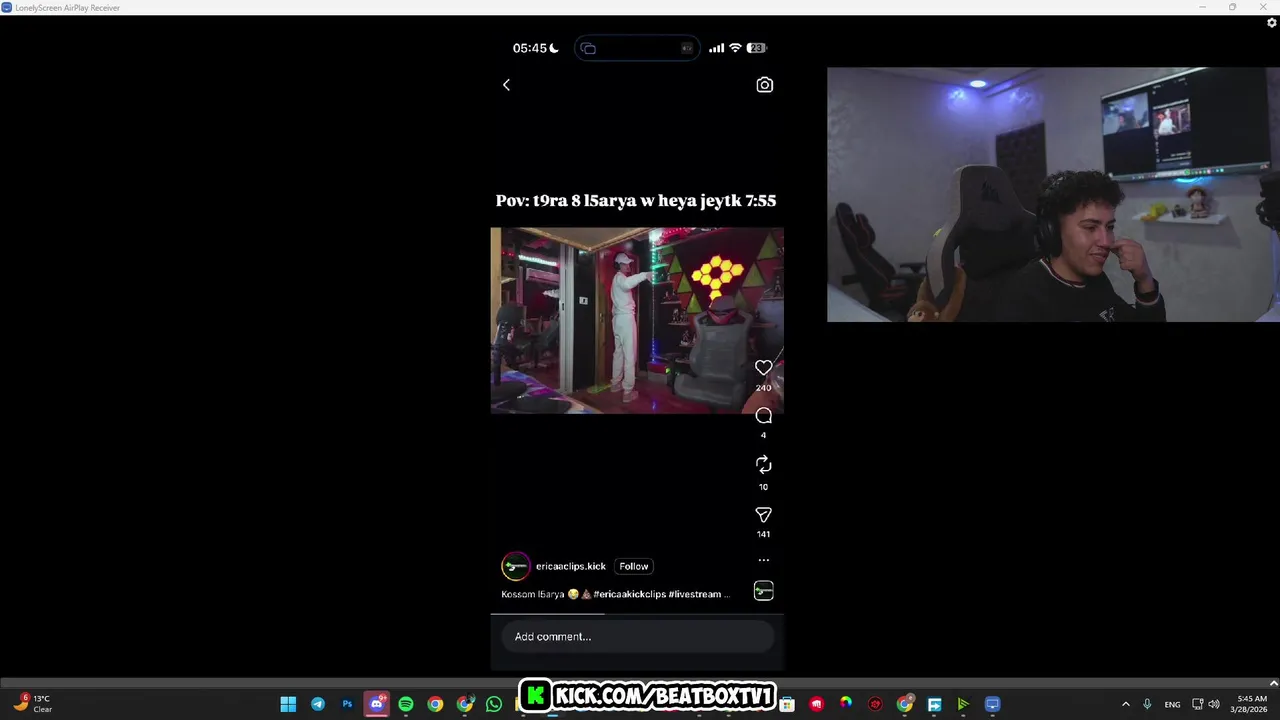Click the Add comment field
Image resolution: width=1280 pixels, height=720 pixels.
[x=637, y=637]
